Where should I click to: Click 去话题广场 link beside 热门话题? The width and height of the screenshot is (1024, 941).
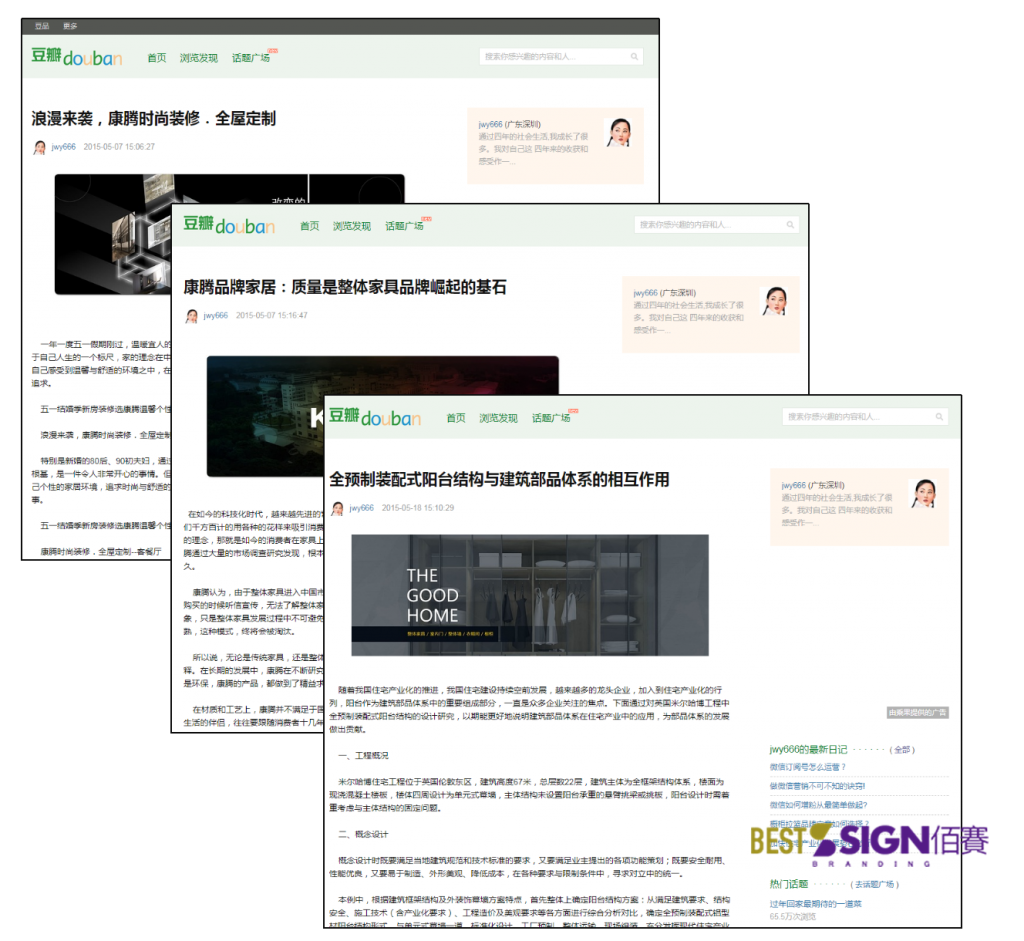(874, 884)
